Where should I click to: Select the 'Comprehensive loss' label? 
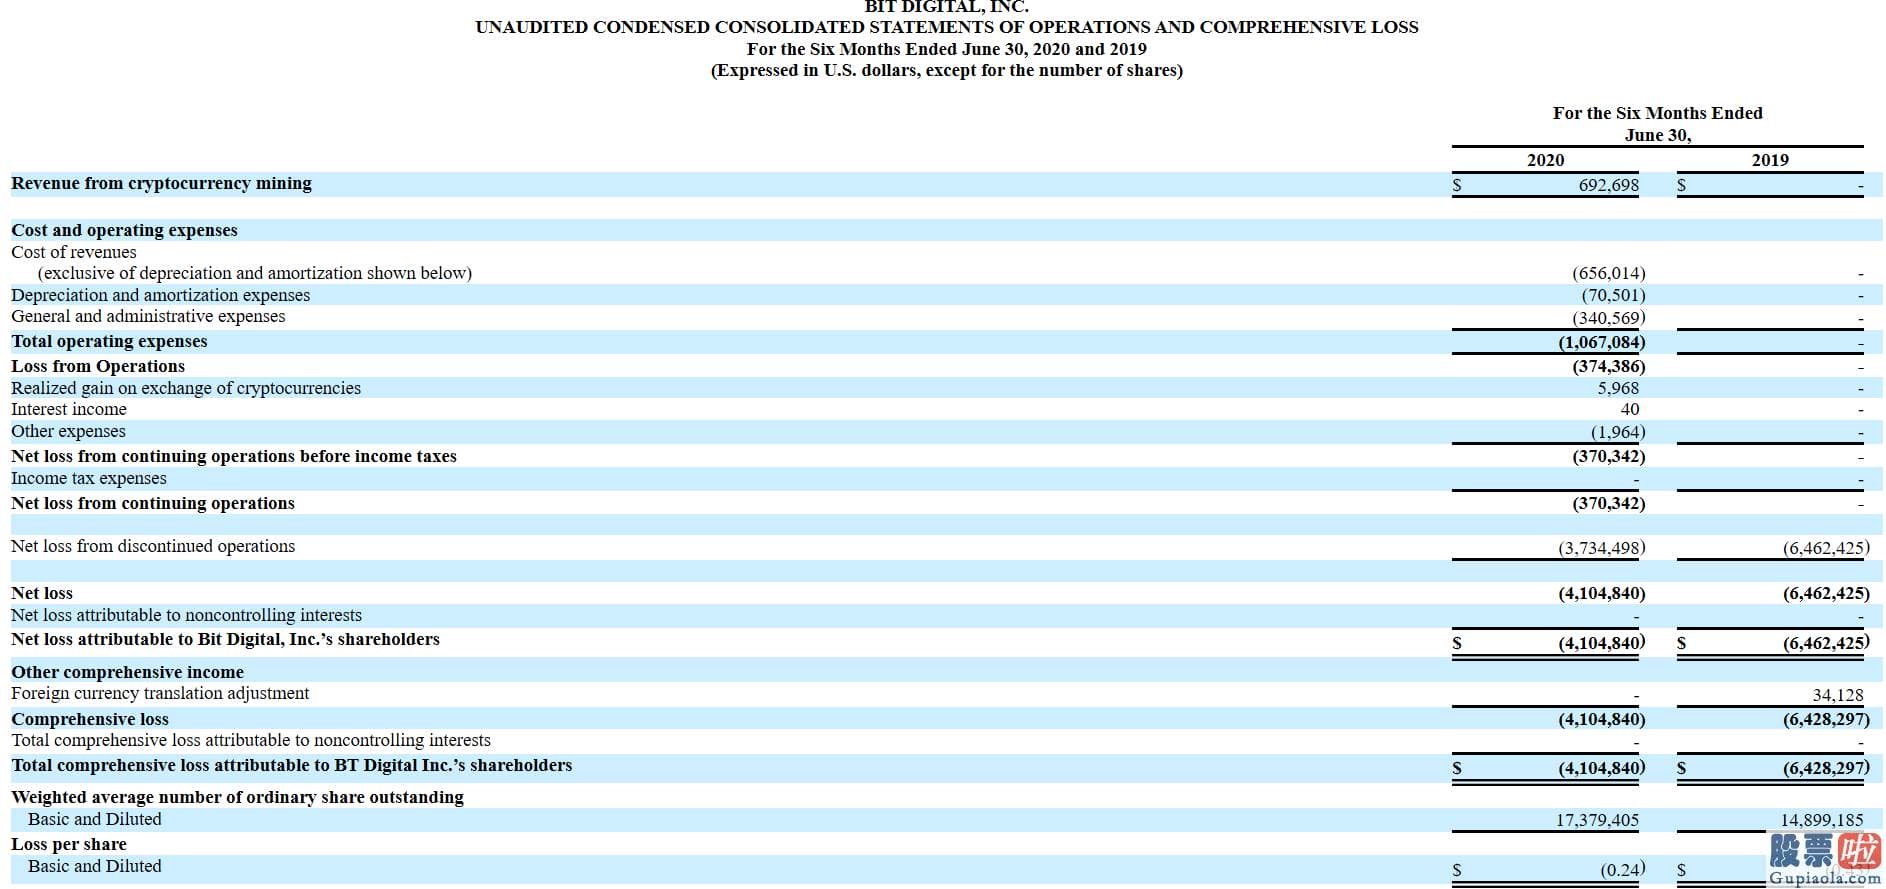(90, 719)
